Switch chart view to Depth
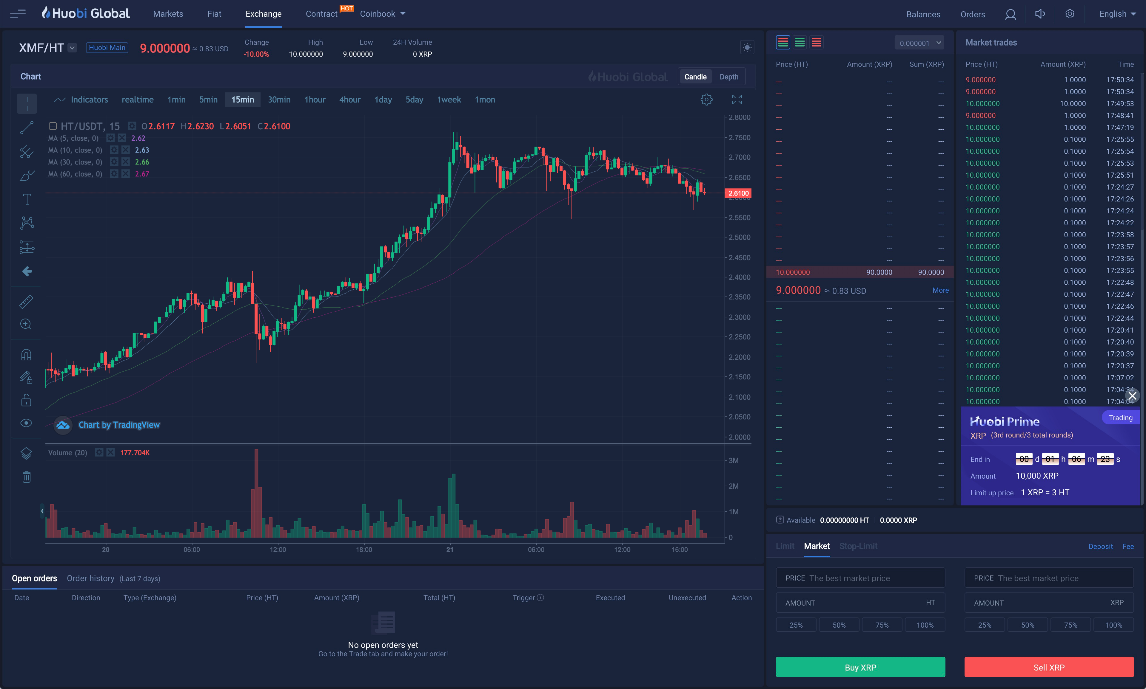This screenshot has width=1146, height=689. click(729, 77)
